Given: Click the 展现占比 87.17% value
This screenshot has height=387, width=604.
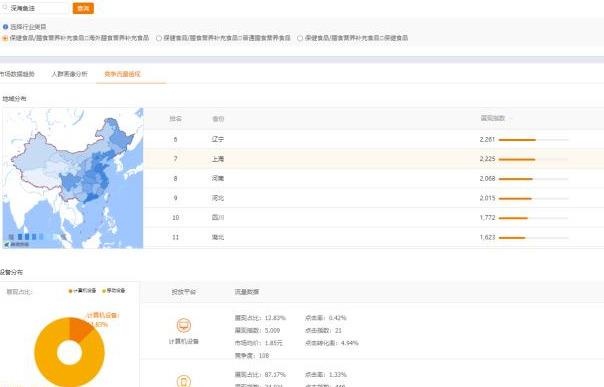Looking at the screenshot, I should (260, 374).
